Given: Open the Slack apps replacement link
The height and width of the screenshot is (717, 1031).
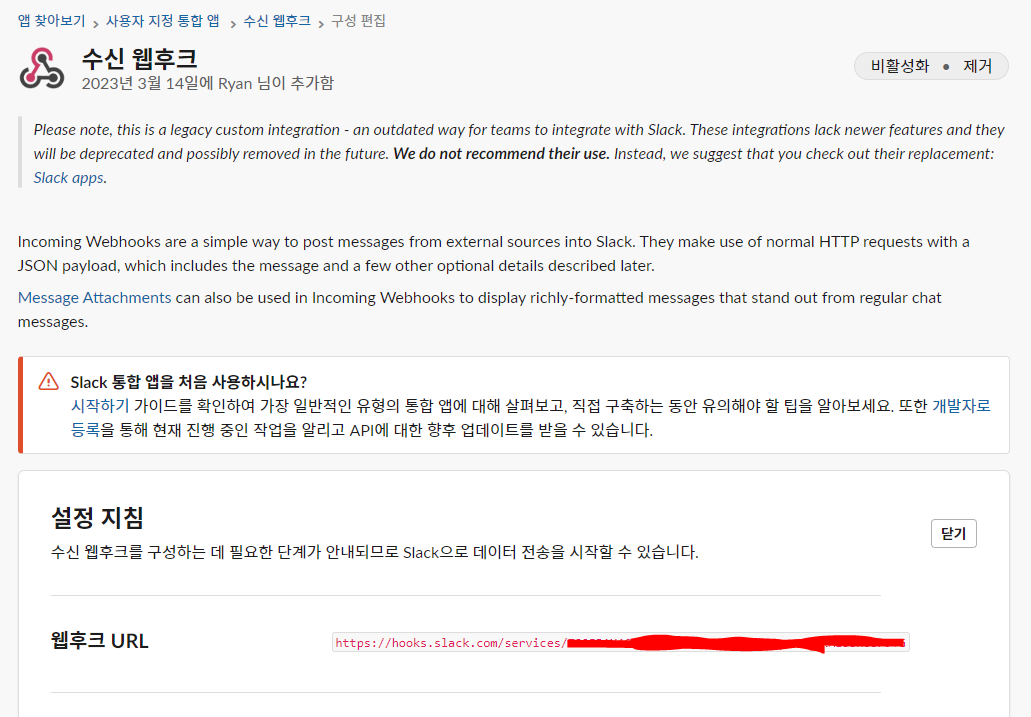Looking at the screenshot, I should pyautogui.click(x=68, y=178).
